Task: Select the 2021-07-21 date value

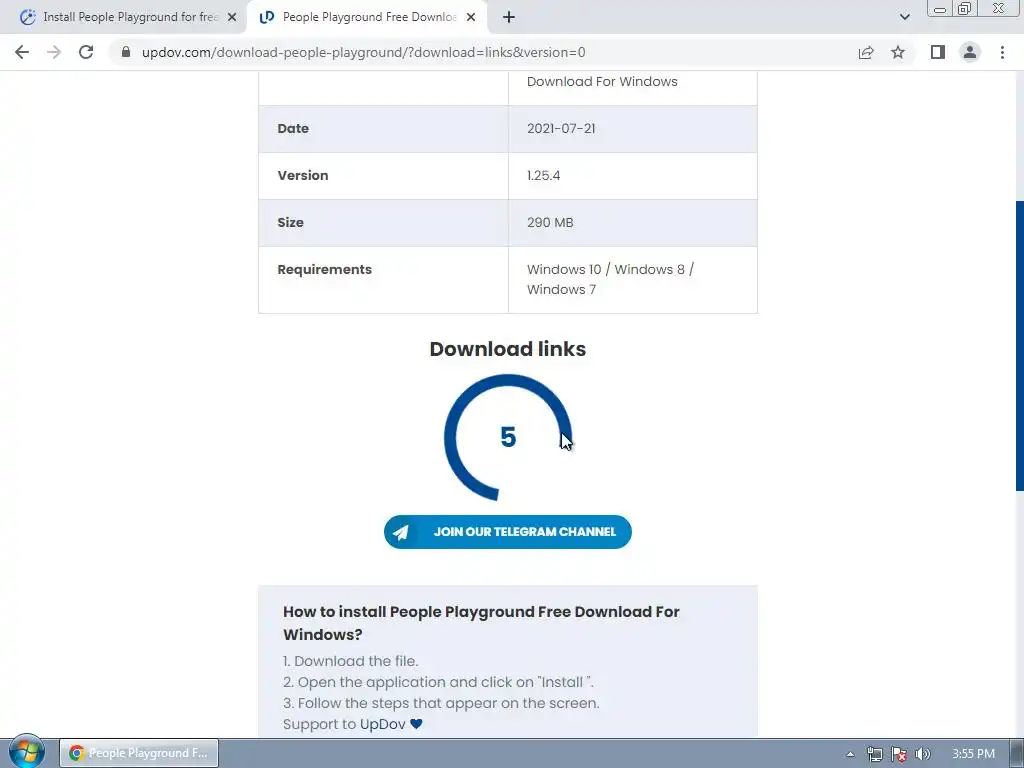Action: 561,129
